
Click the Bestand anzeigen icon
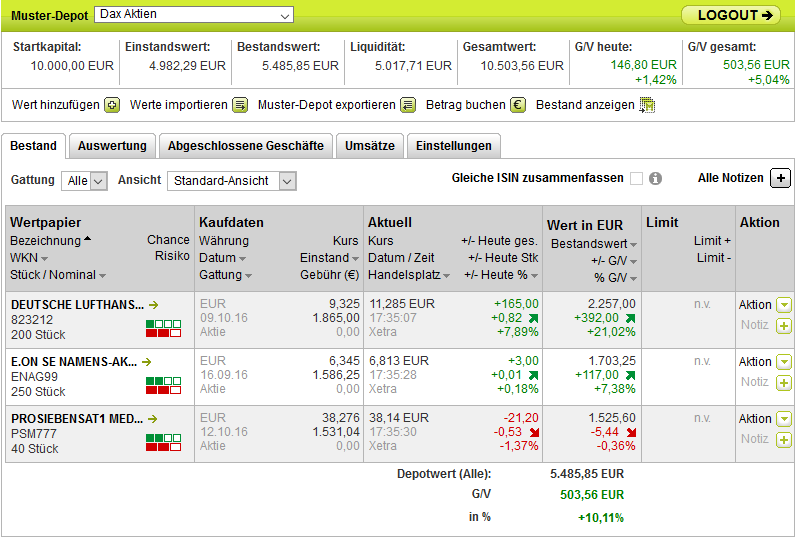click(x=647, y=105)
